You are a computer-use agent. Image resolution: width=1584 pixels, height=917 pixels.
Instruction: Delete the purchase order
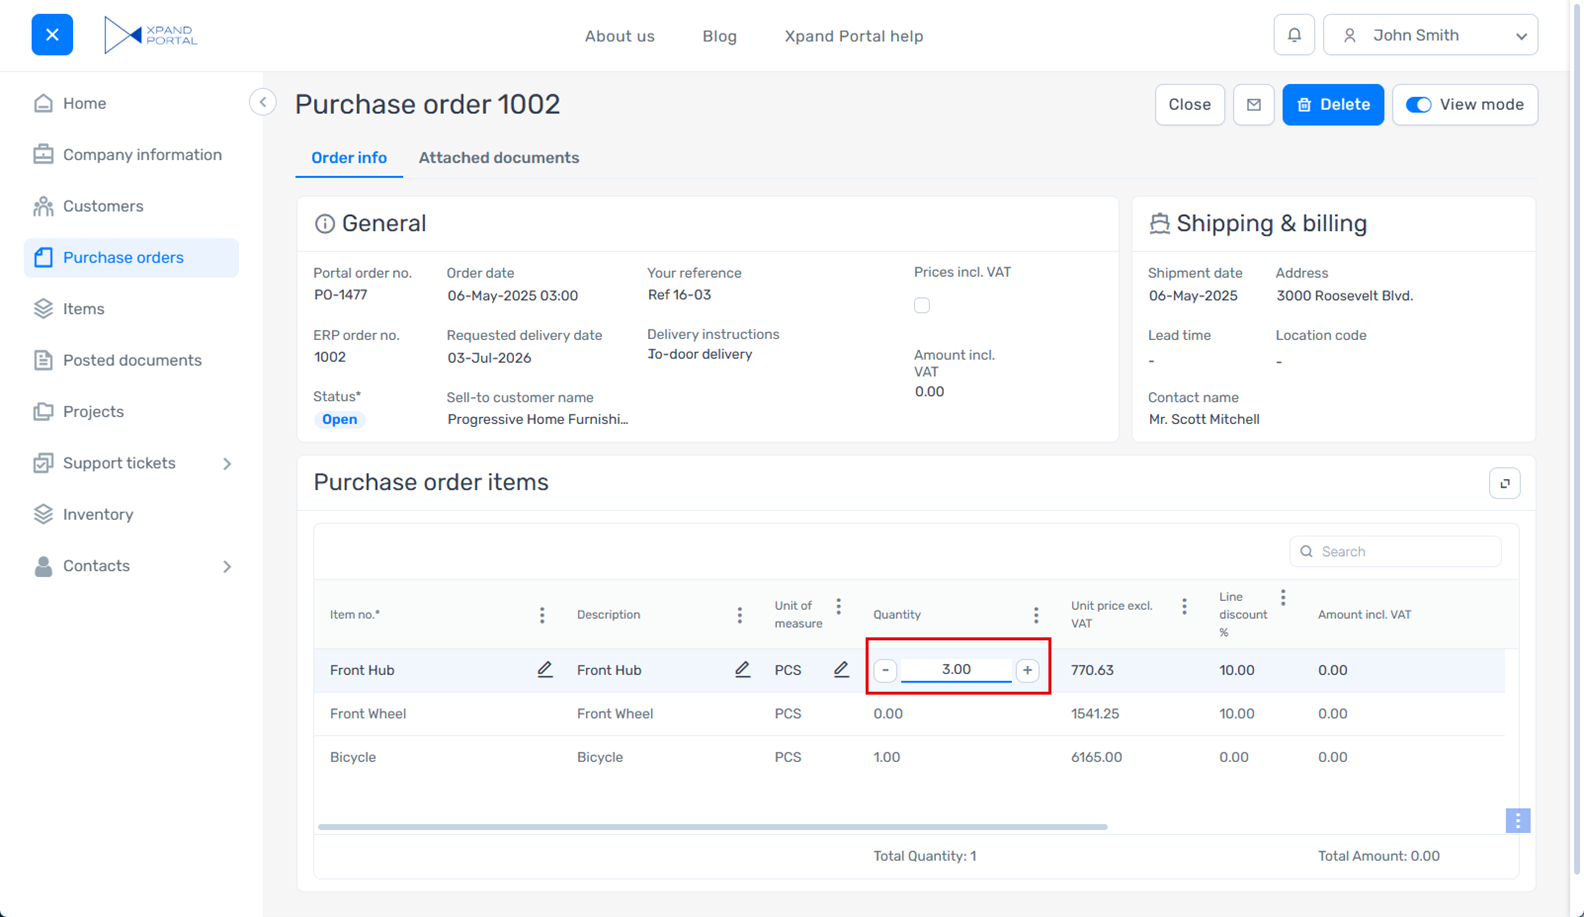(1332, 105)
